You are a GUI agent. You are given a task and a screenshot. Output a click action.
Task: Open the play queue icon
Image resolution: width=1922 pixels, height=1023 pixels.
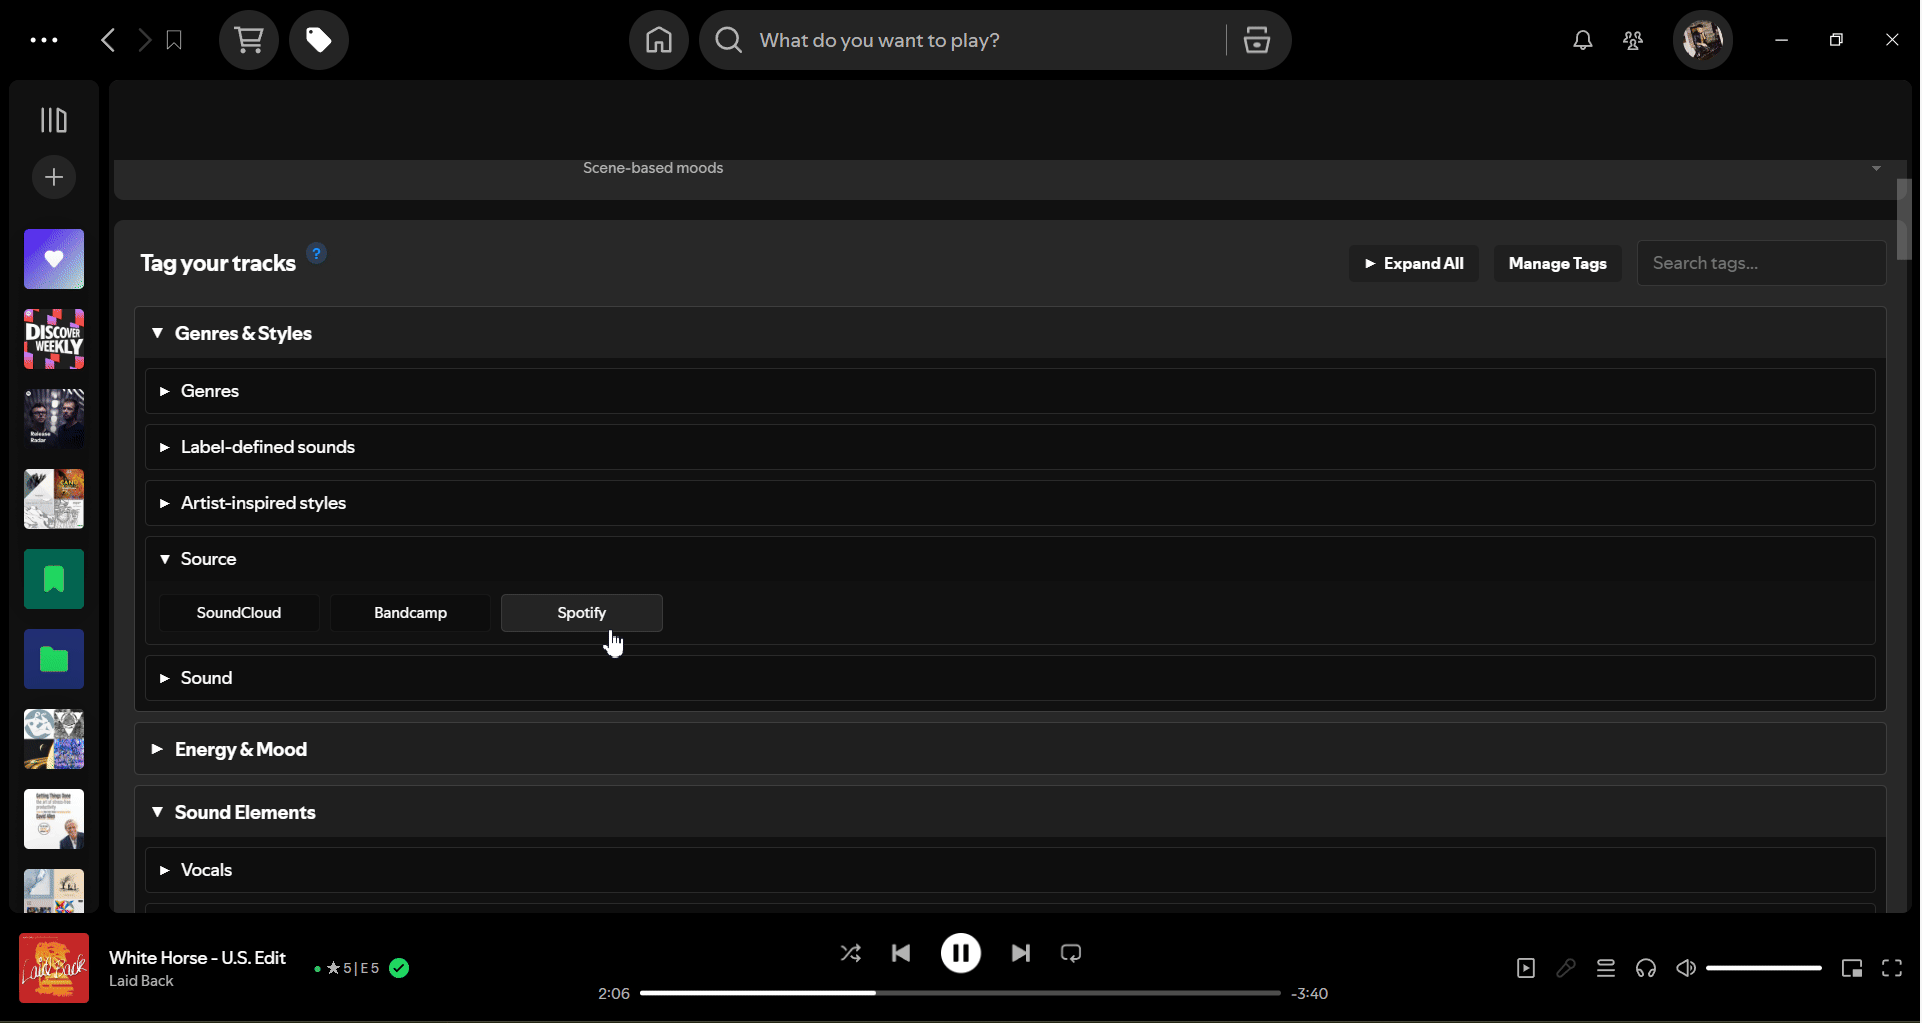[x=1606, y=968]
